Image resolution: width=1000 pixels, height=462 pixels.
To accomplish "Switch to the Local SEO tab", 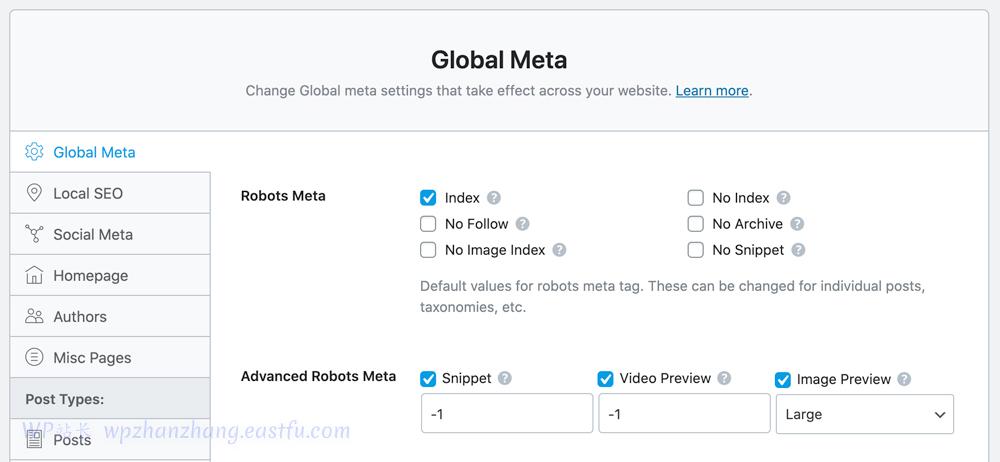I will click(x=110, y=193).
